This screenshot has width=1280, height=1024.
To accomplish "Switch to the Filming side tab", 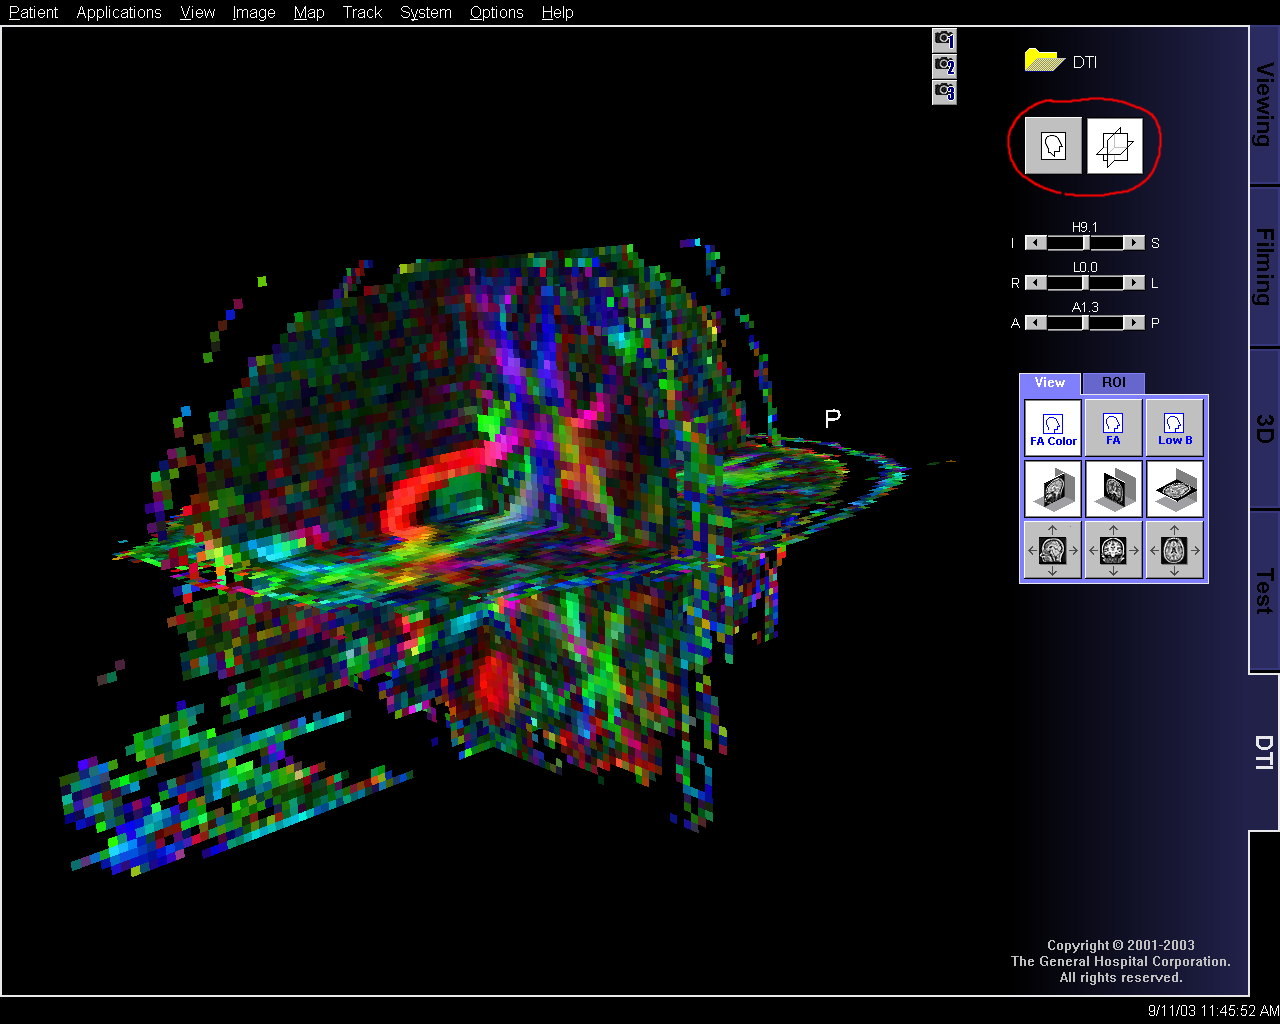I will (1264, 266).
